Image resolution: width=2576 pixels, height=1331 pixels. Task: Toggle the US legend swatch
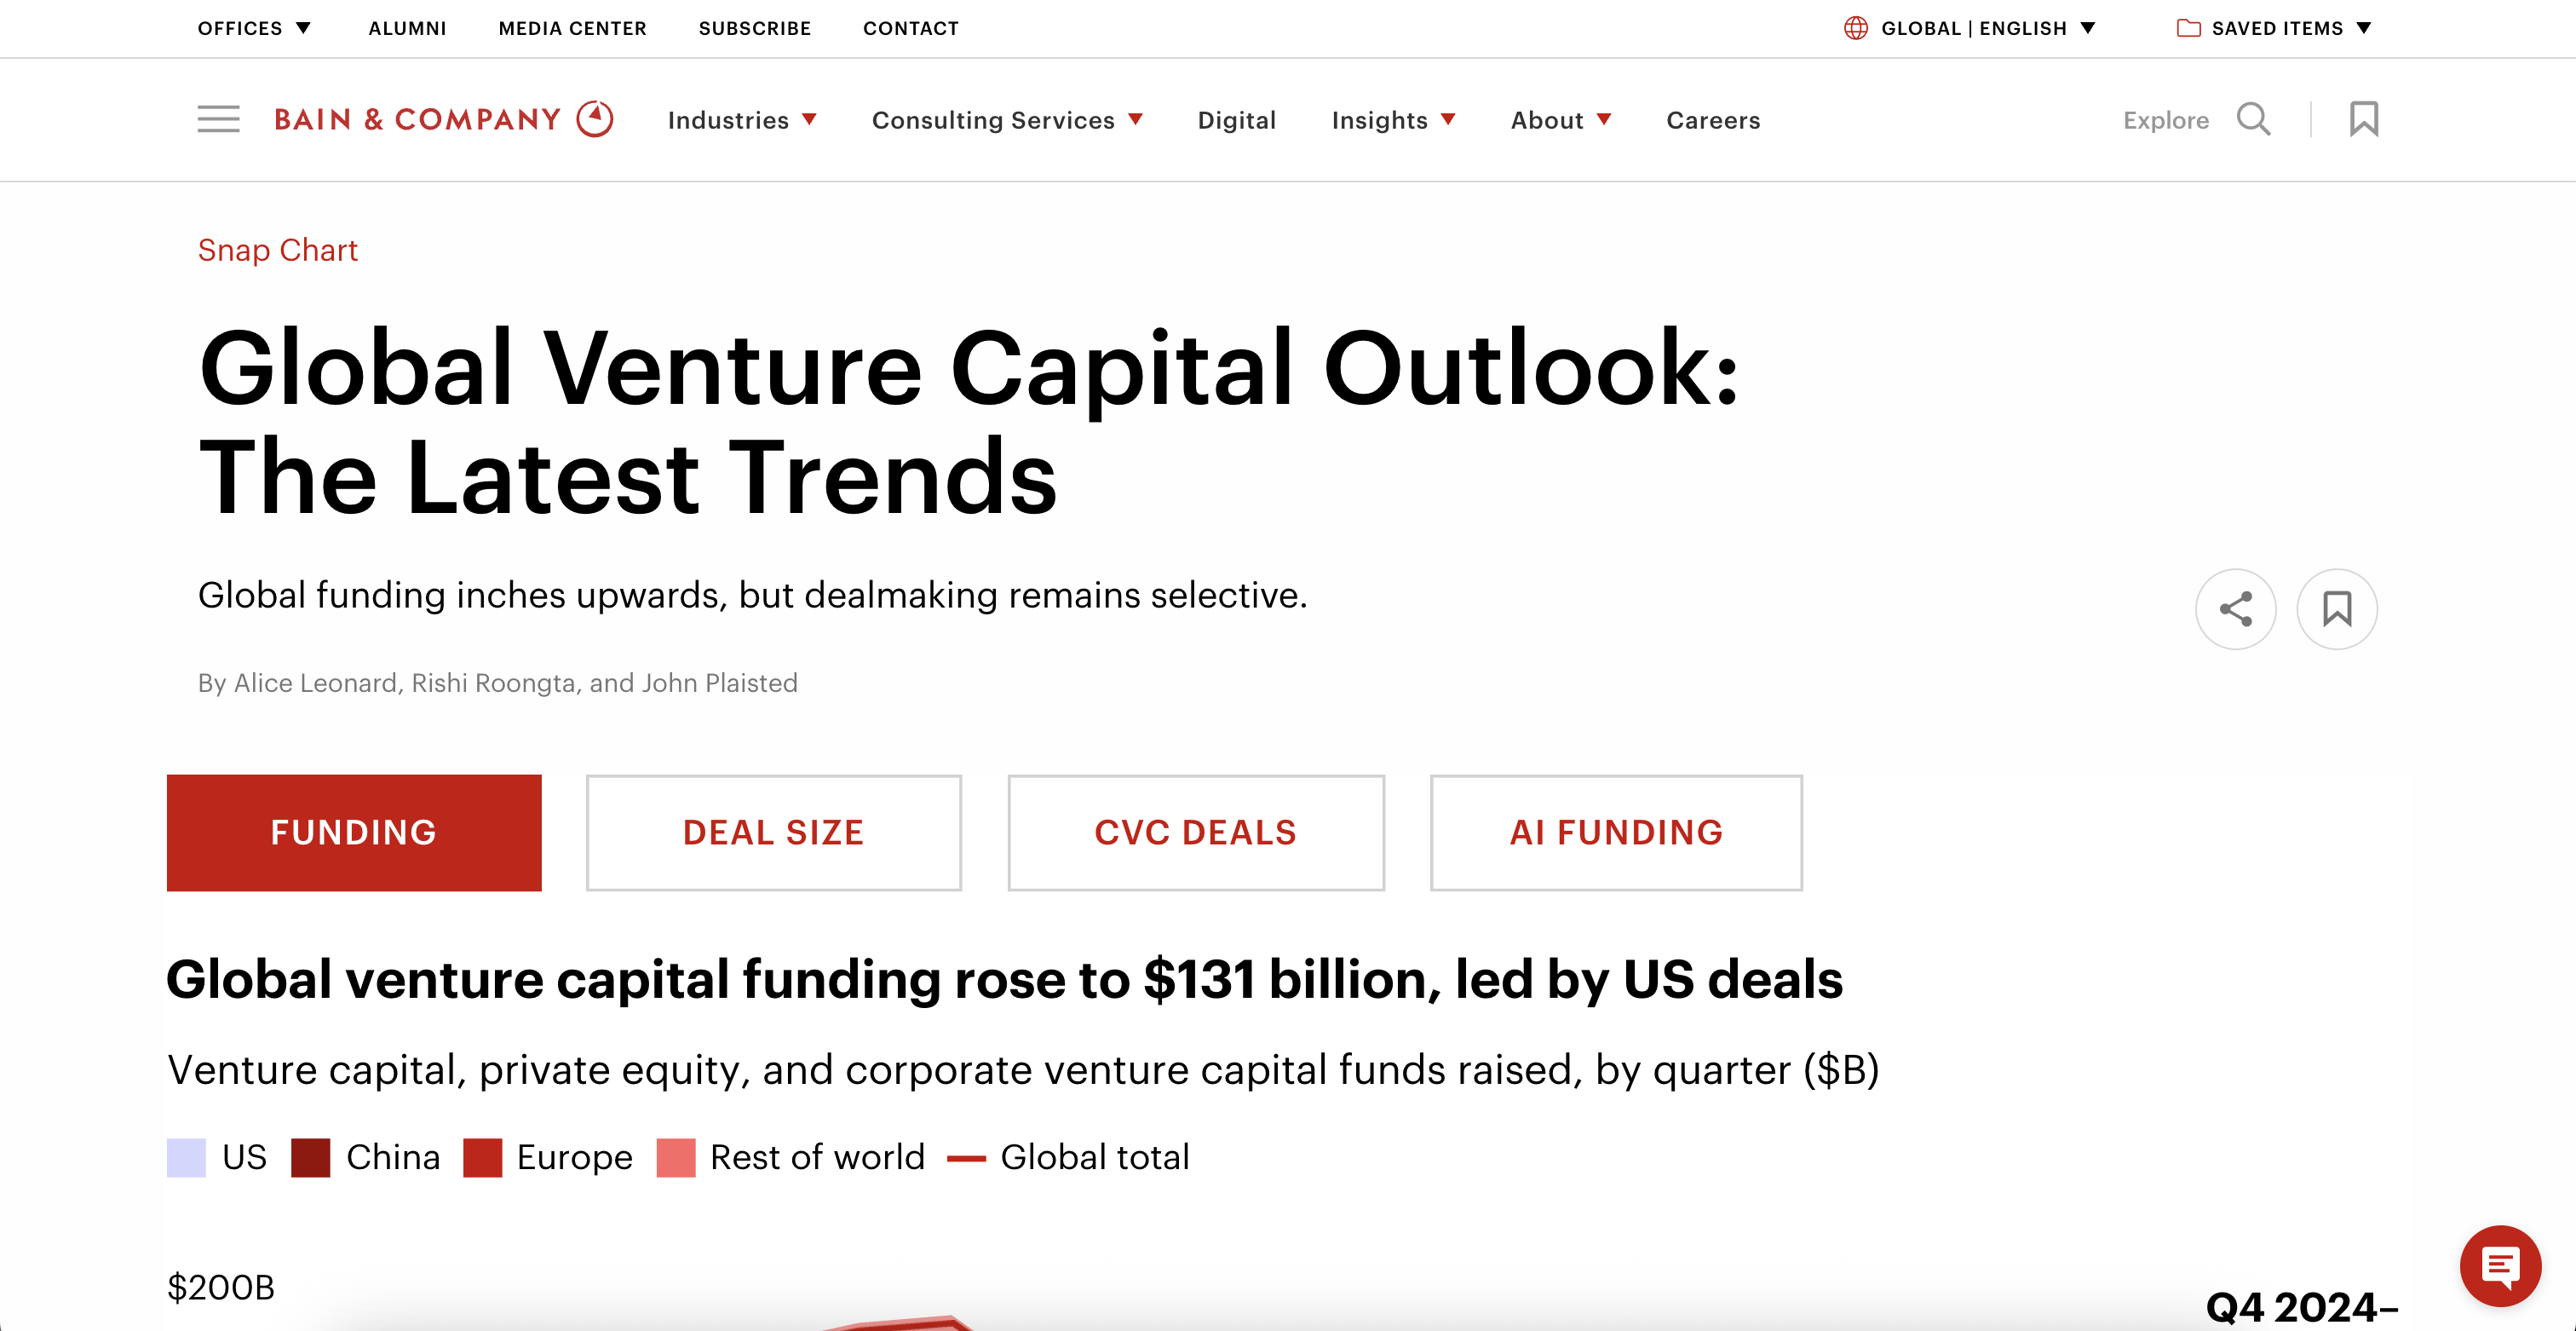(186, 1157)
